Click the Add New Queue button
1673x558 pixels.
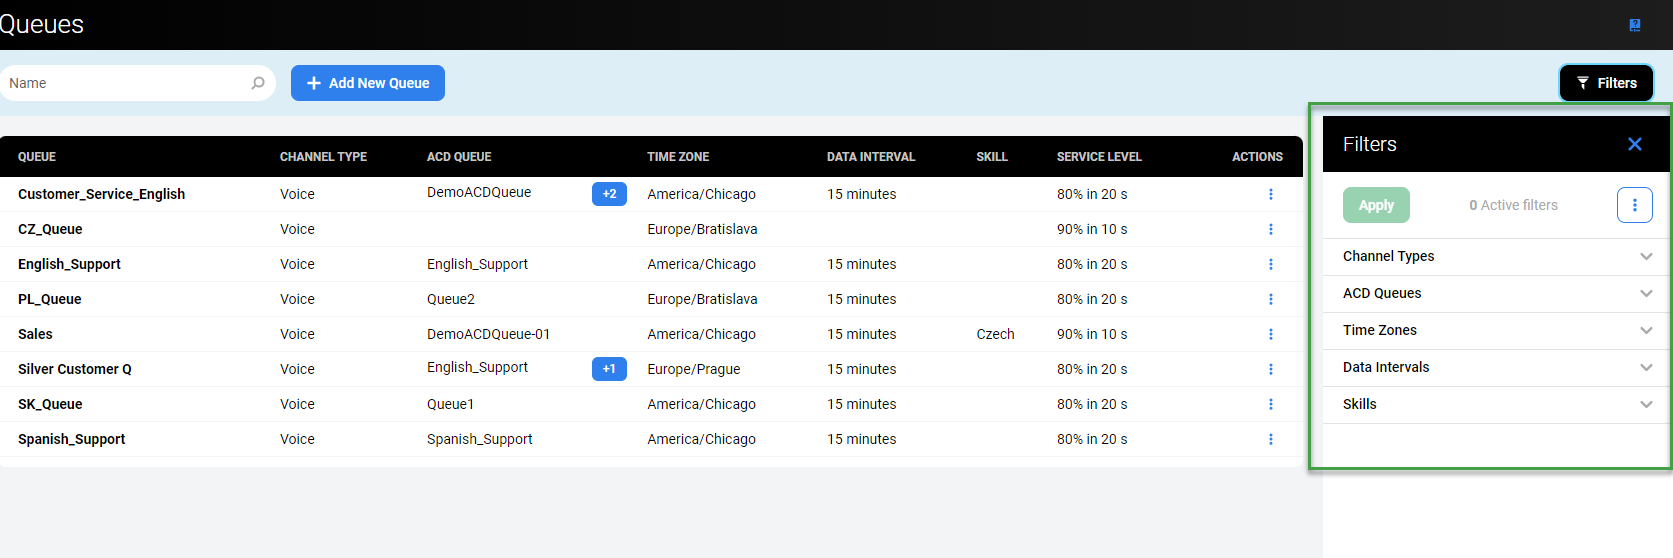pos(368,83)
